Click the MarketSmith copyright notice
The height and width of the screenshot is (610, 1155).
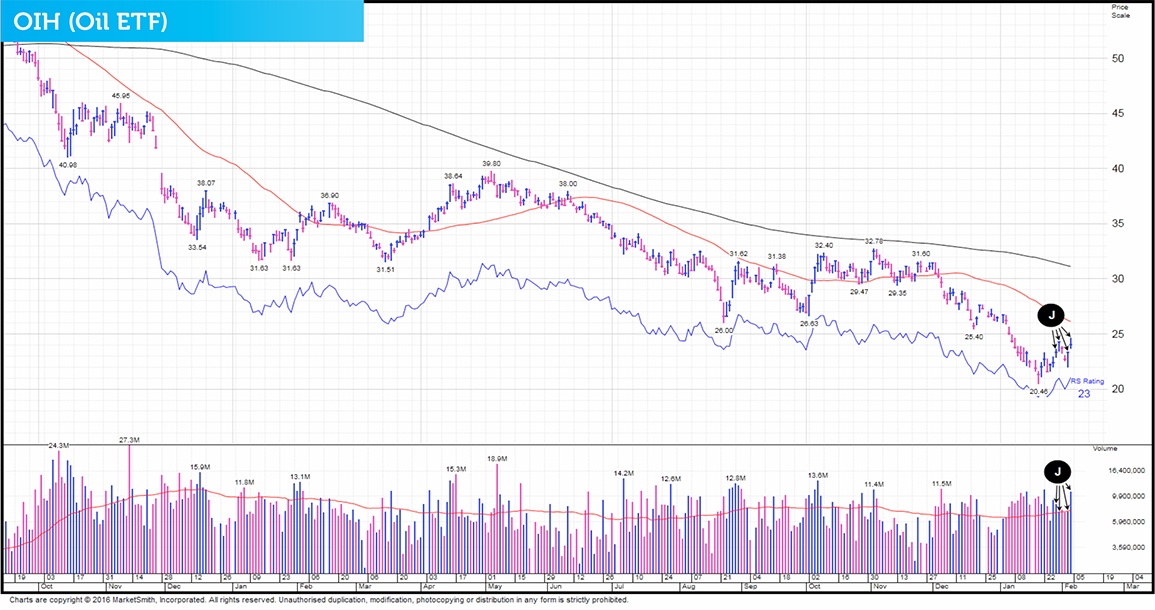coord(319,600)
